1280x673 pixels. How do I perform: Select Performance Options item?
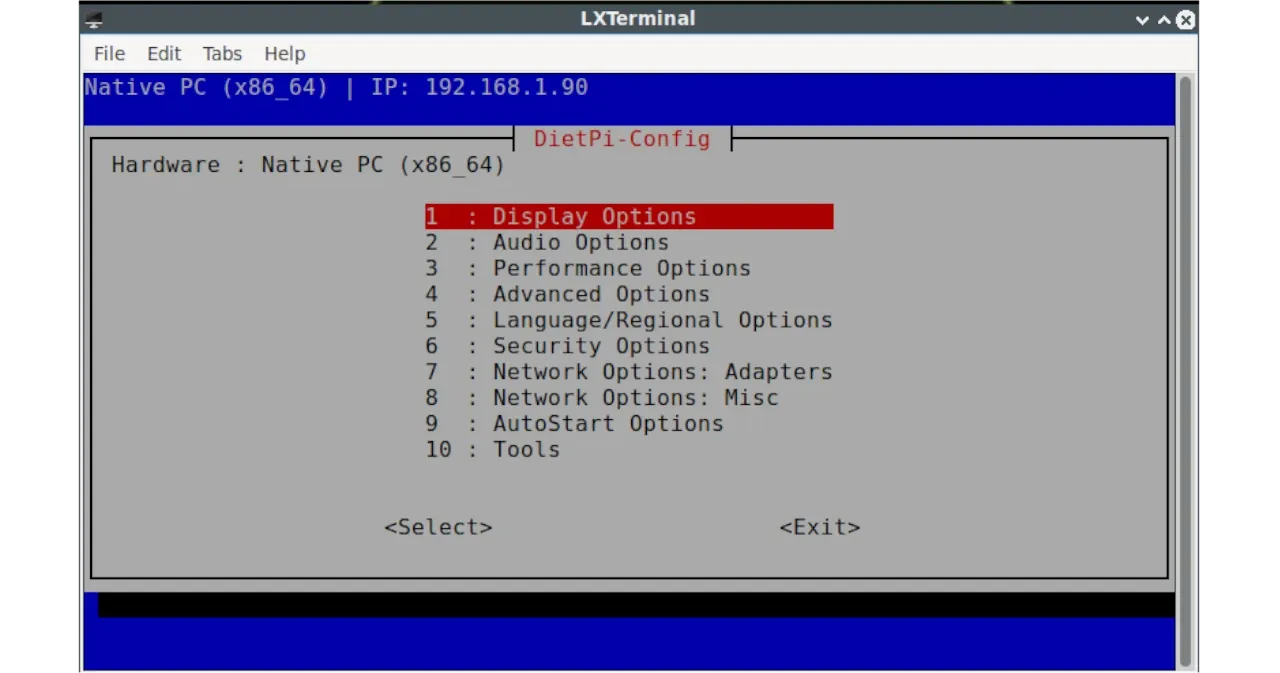click(x=620, y=269)
